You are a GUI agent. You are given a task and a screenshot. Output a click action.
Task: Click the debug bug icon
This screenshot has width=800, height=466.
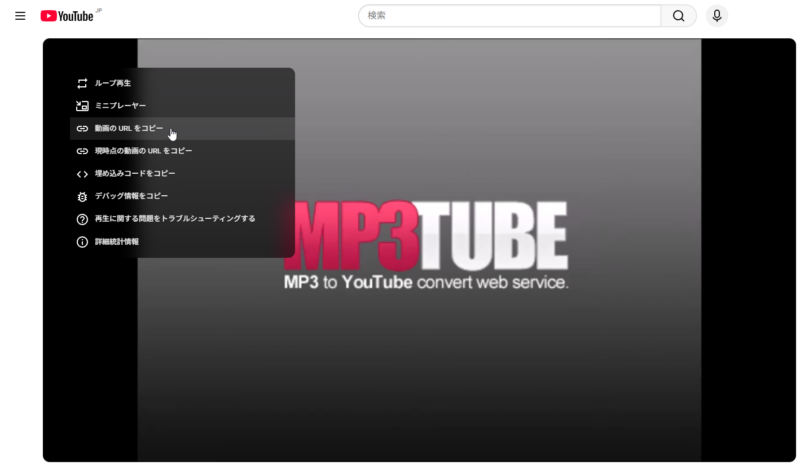[x=82, y=197]
